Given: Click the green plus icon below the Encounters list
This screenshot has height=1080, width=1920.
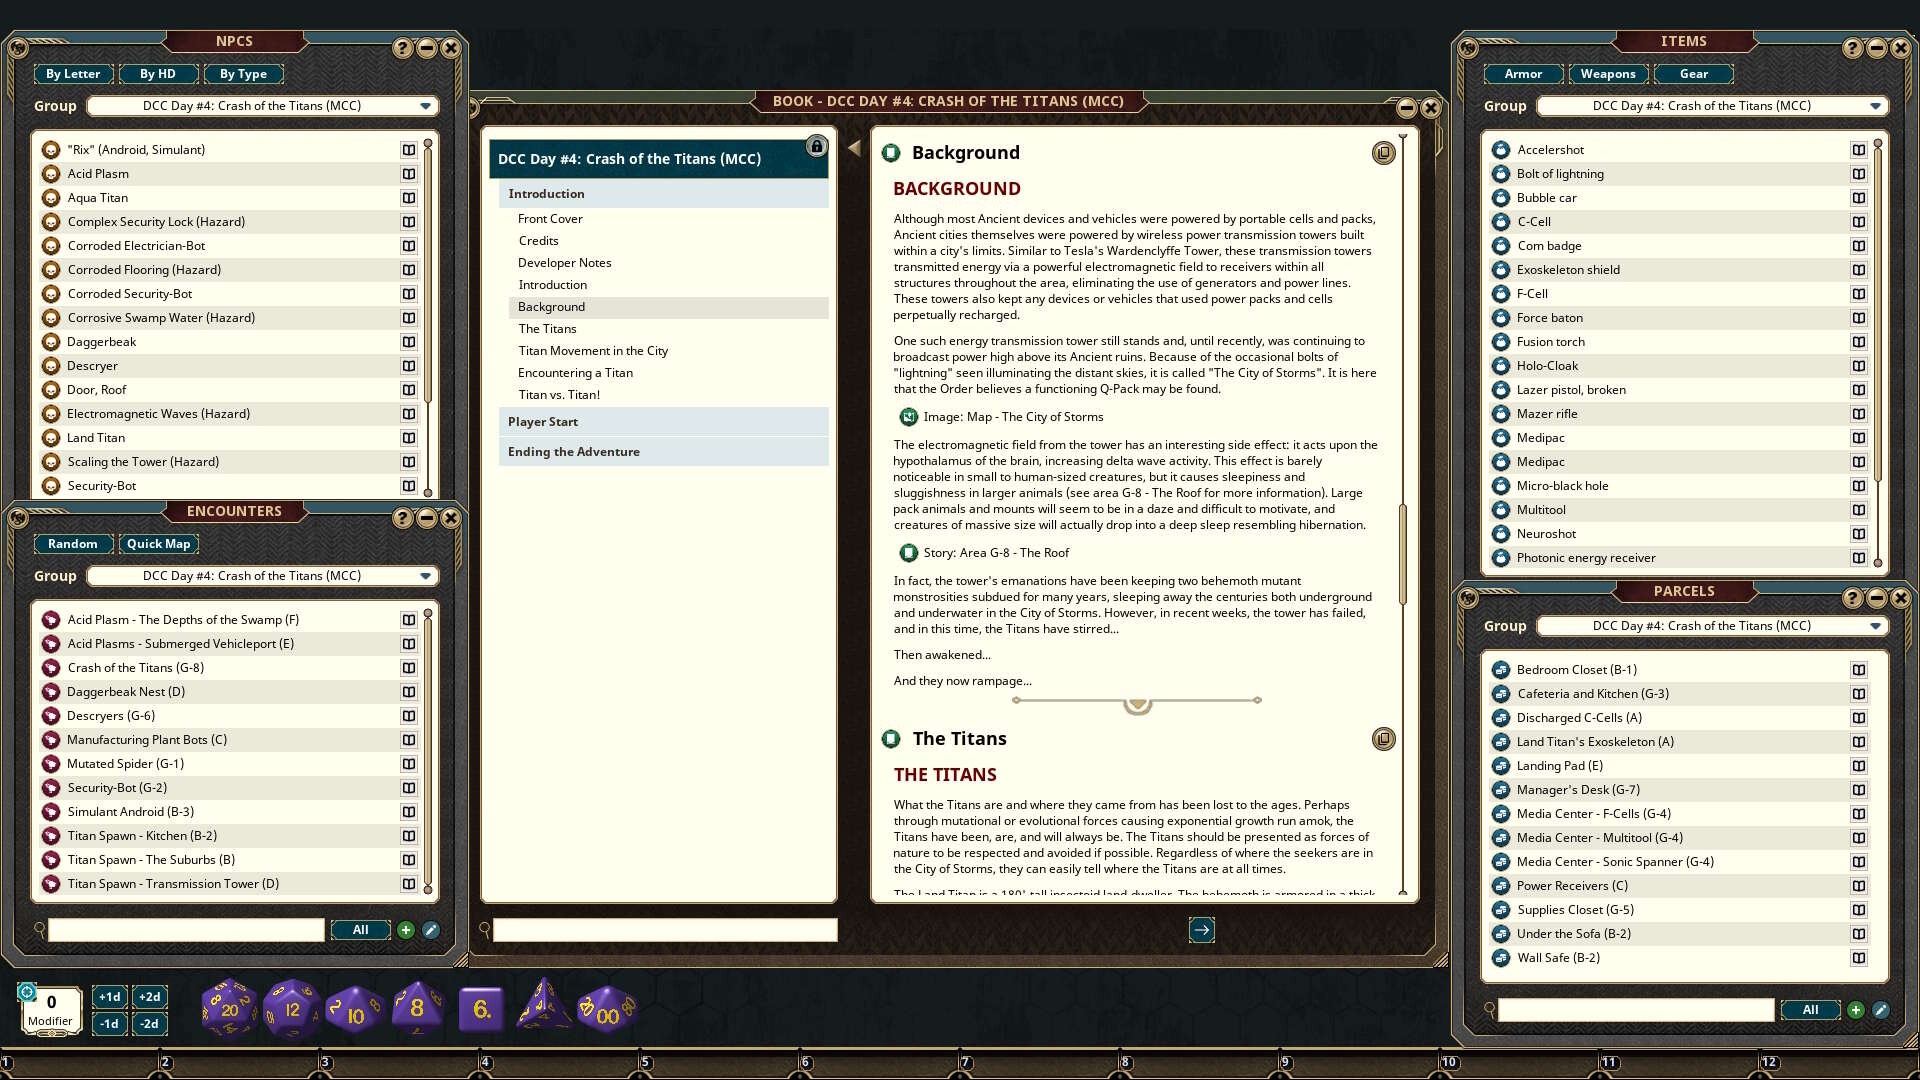Looking at the screenshot, I should coord(406,930).
